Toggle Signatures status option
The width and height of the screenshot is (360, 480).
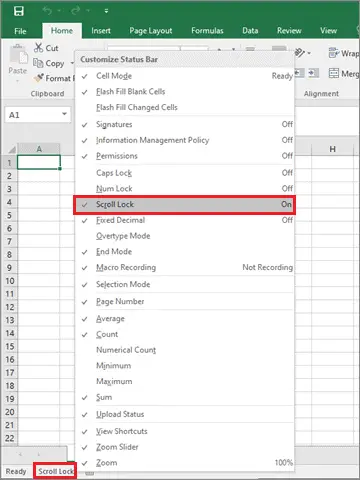pos(185,124)
